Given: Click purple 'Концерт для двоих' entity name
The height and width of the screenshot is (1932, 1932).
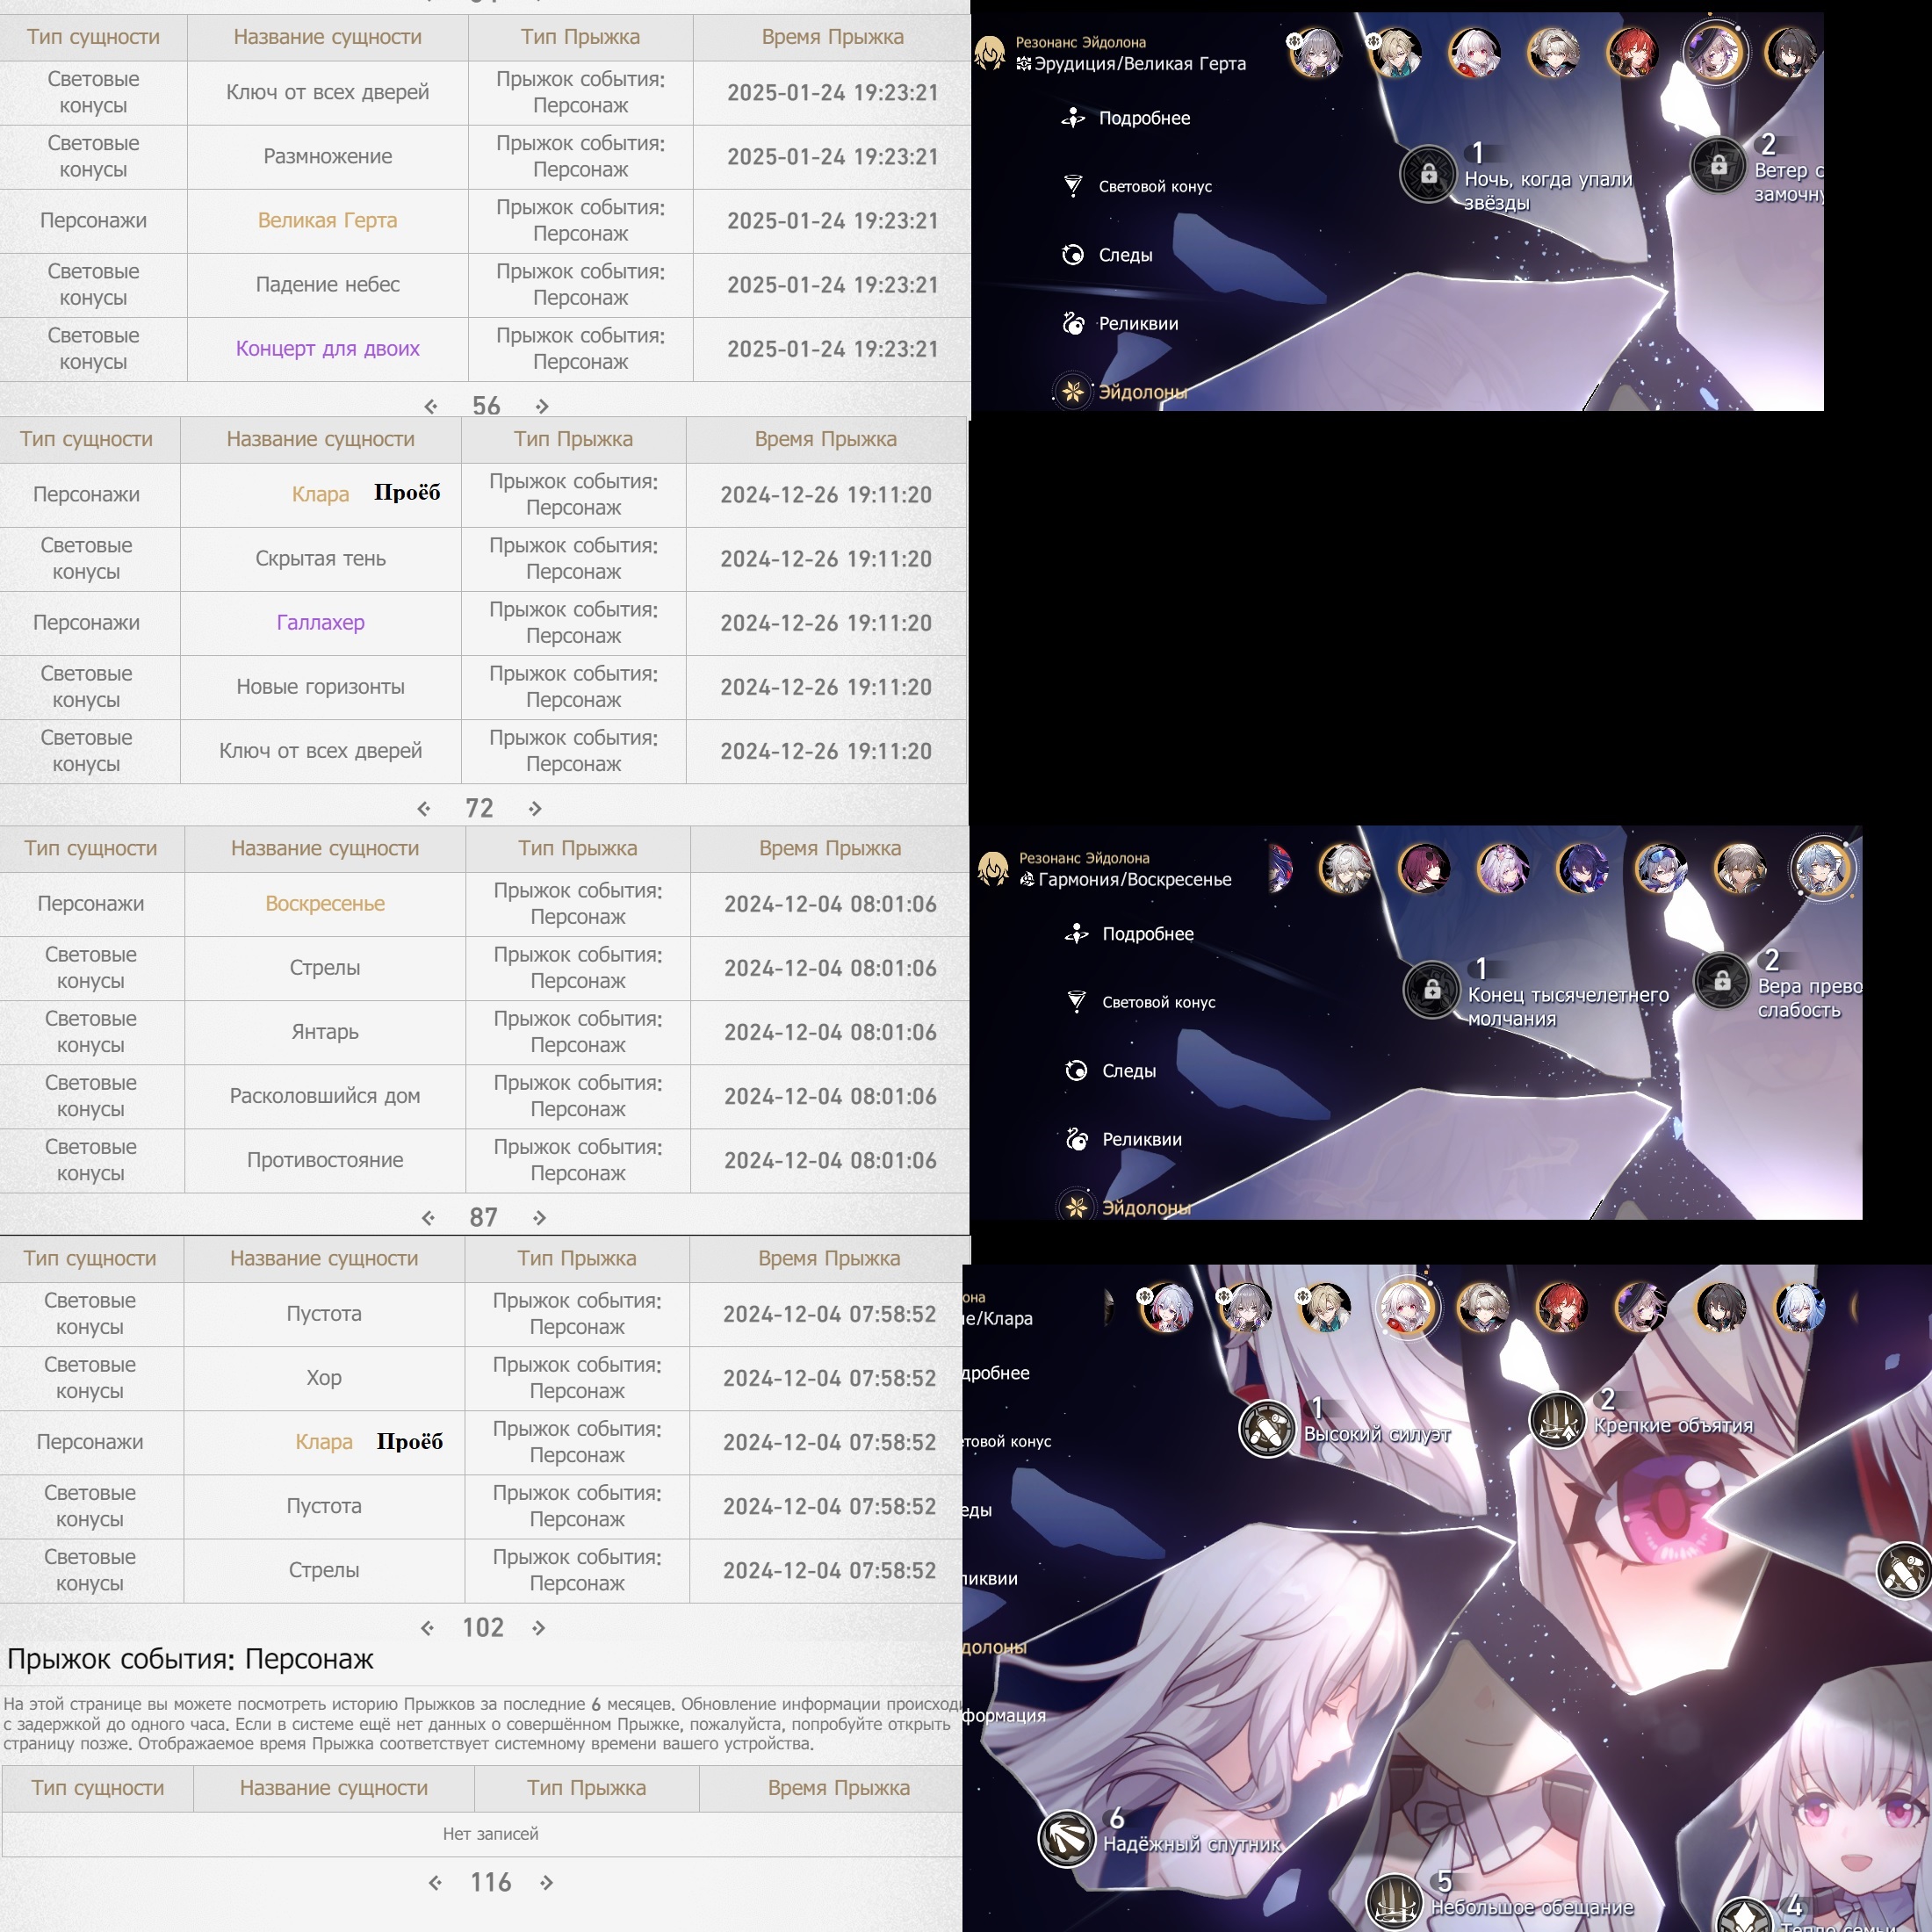Looking at the screenshot, I should (328, 348).
